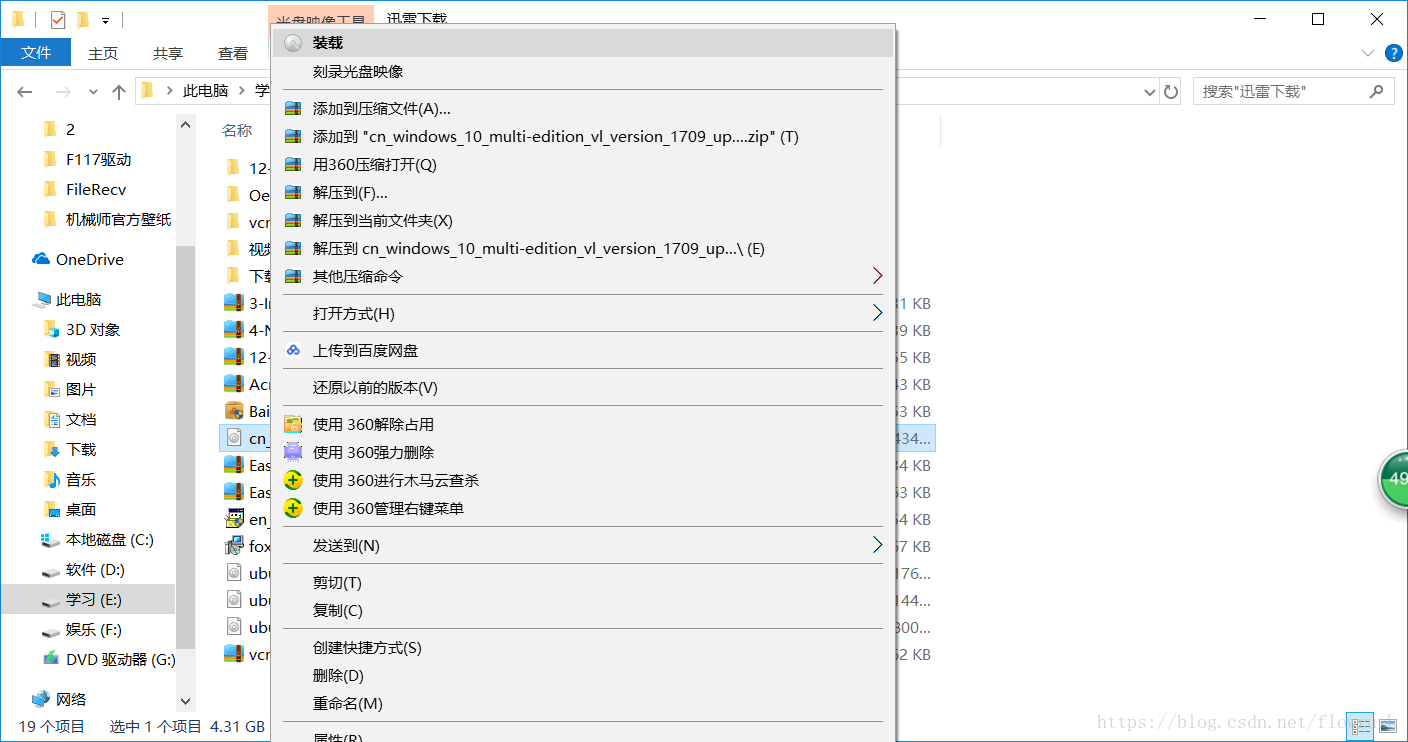
Task: Click the OneDrive cloud icon in the sidebar
Action: (x=41, y=259)
